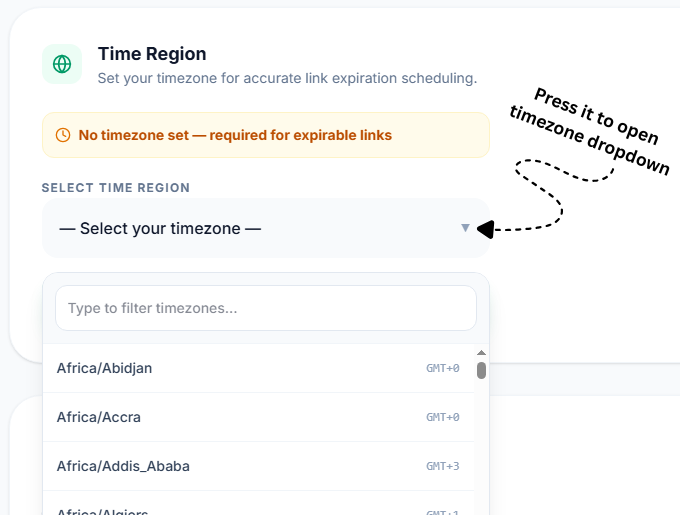Click the GMT+0 label next to Africa/Accra
The height and width of the screenshot is (515, 680).
(x=443, y=417)
